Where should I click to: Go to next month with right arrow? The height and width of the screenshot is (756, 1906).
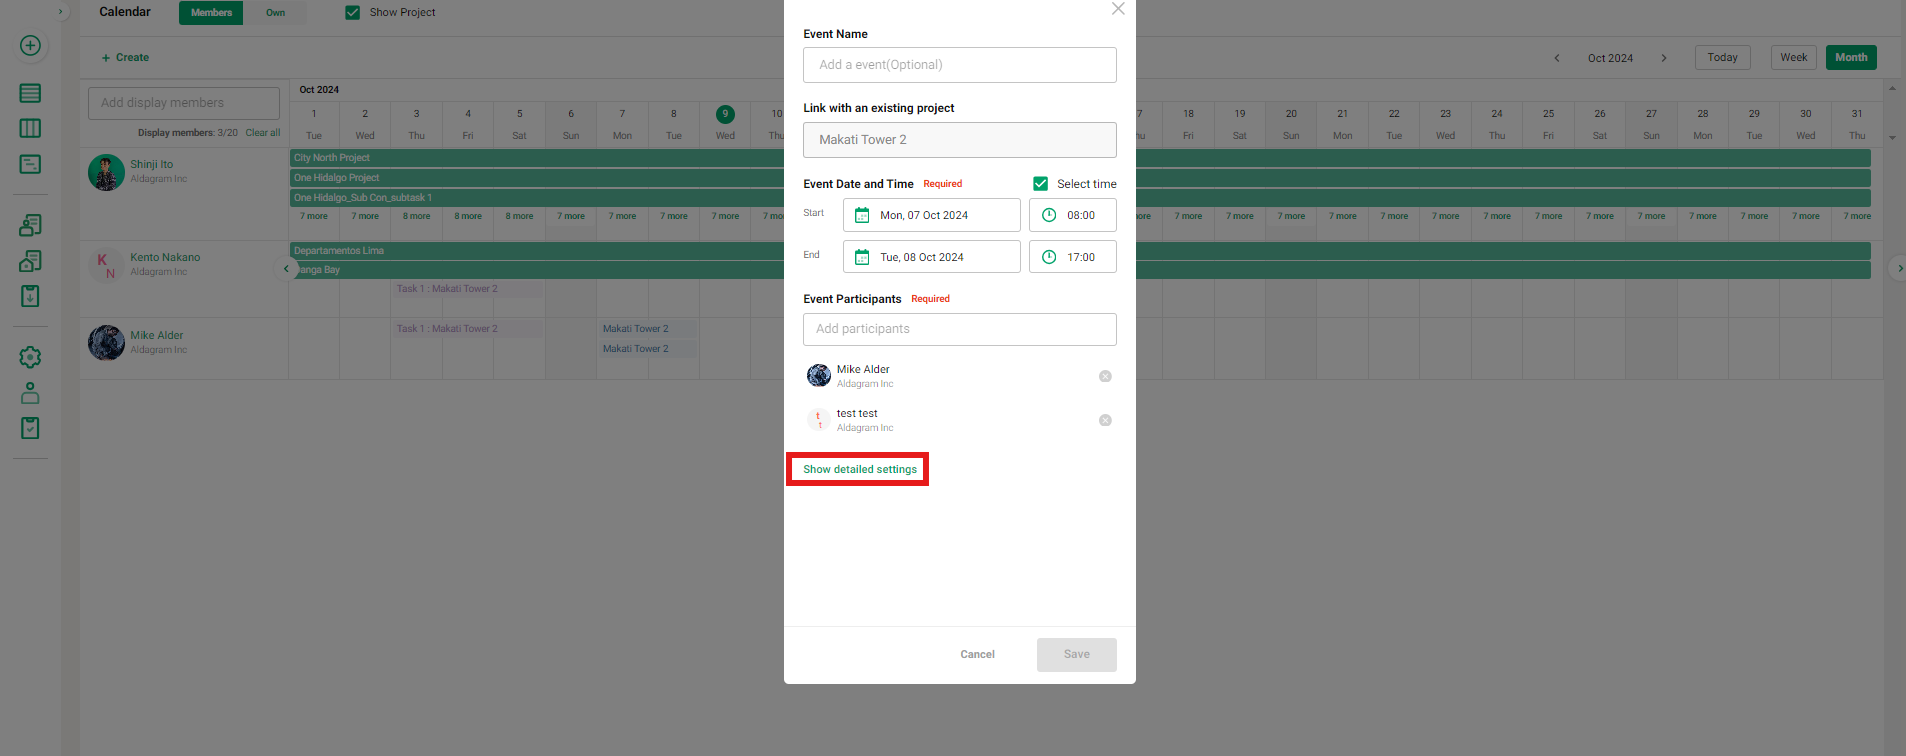pyautogui.click(x=1664, y=58)
